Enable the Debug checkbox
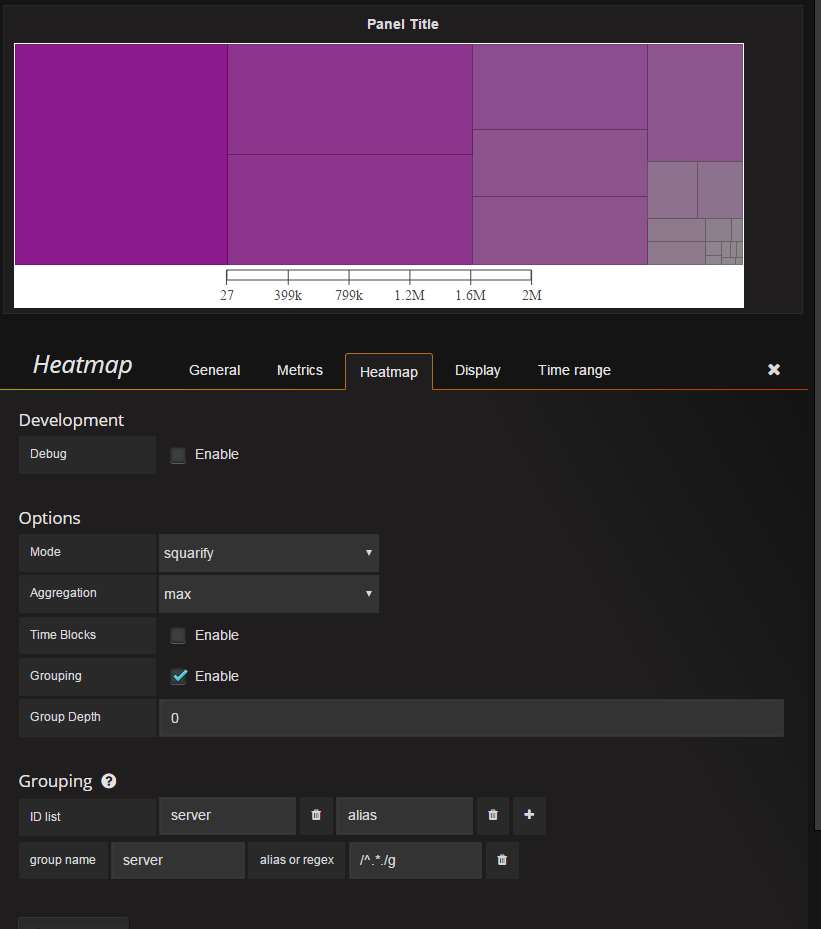 pyautogui.click(x=178, y=455)
